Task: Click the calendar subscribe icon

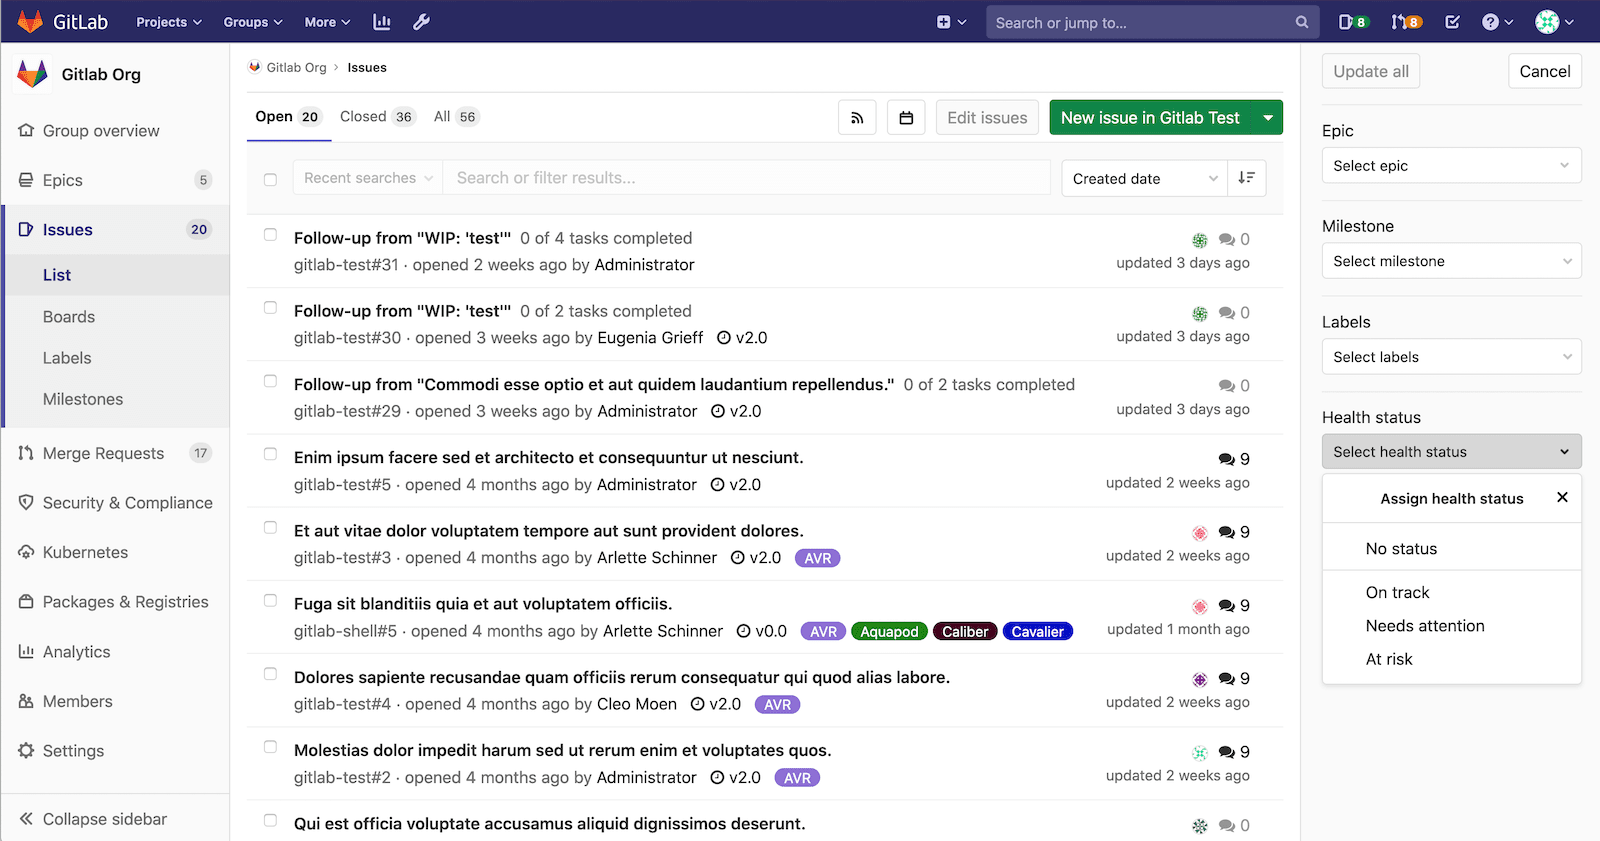Action: 906,118
